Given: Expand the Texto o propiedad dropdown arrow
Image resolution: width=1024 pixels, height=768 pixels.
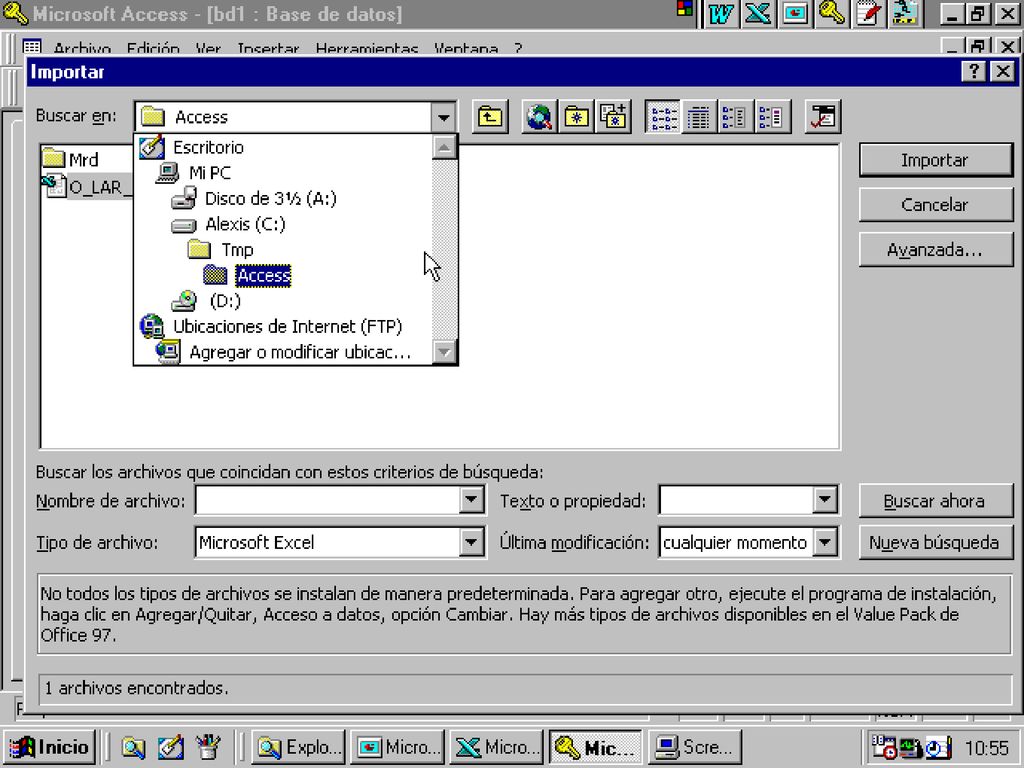Looking at the screenshot, I should pyautogui.click(x=825, y=501).
